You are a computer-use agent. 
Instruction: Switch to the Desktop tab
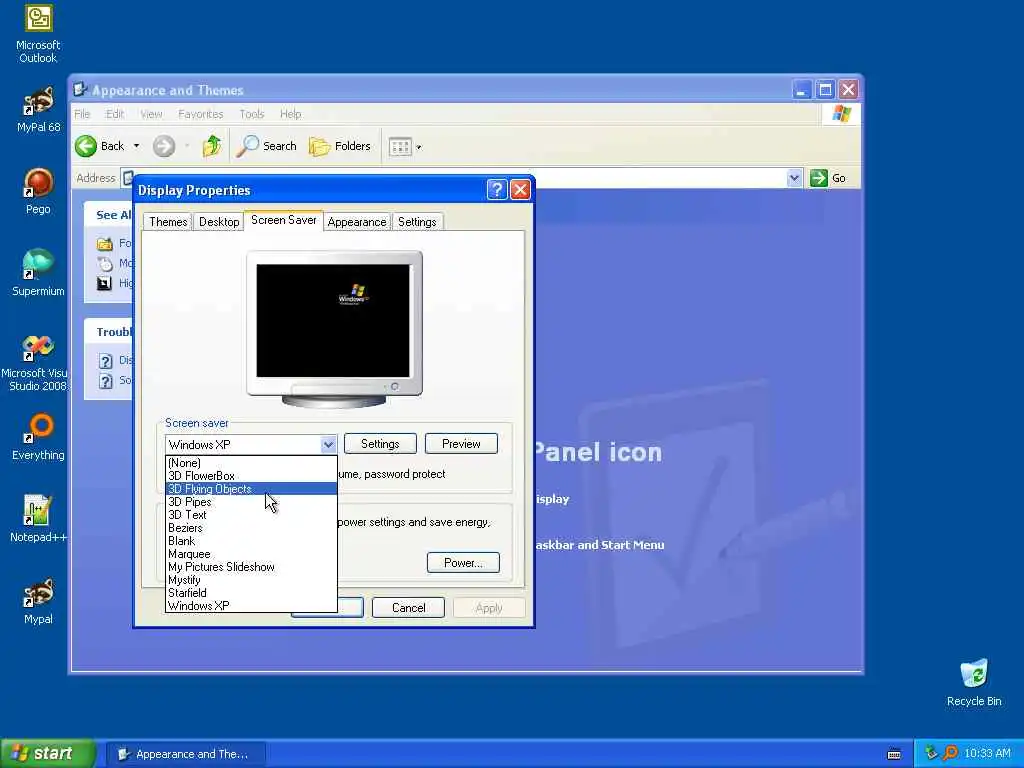(x=219, y=222)
